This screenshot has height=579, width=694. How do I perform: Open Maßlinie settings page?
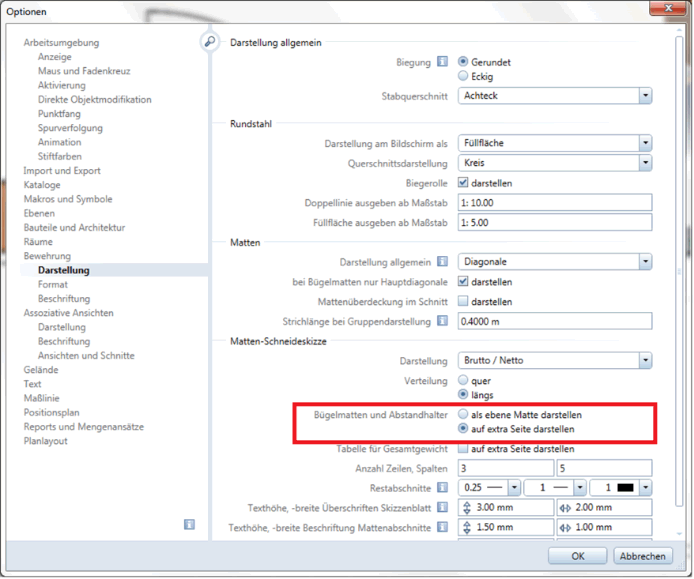click(x=42, y=398)
